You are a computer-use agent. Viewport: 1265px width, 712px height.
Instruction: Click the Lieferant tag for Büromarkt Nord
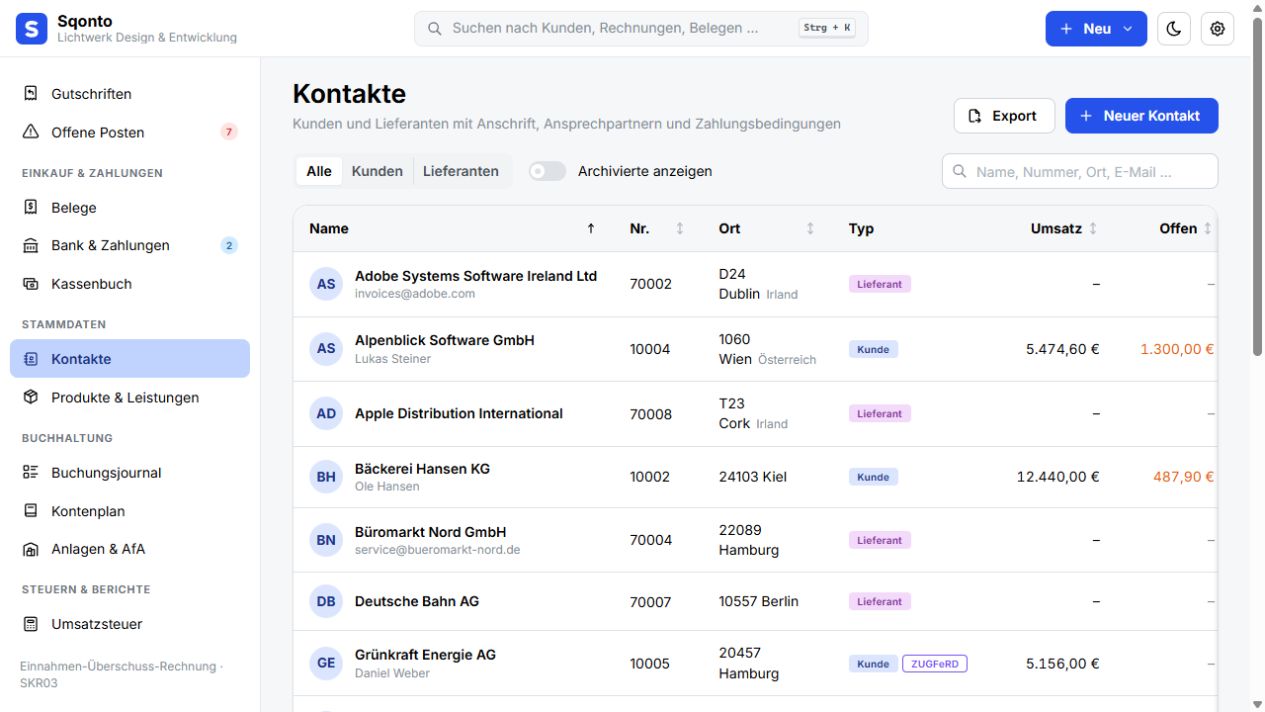pyautogui.click(x=879, y=540)
